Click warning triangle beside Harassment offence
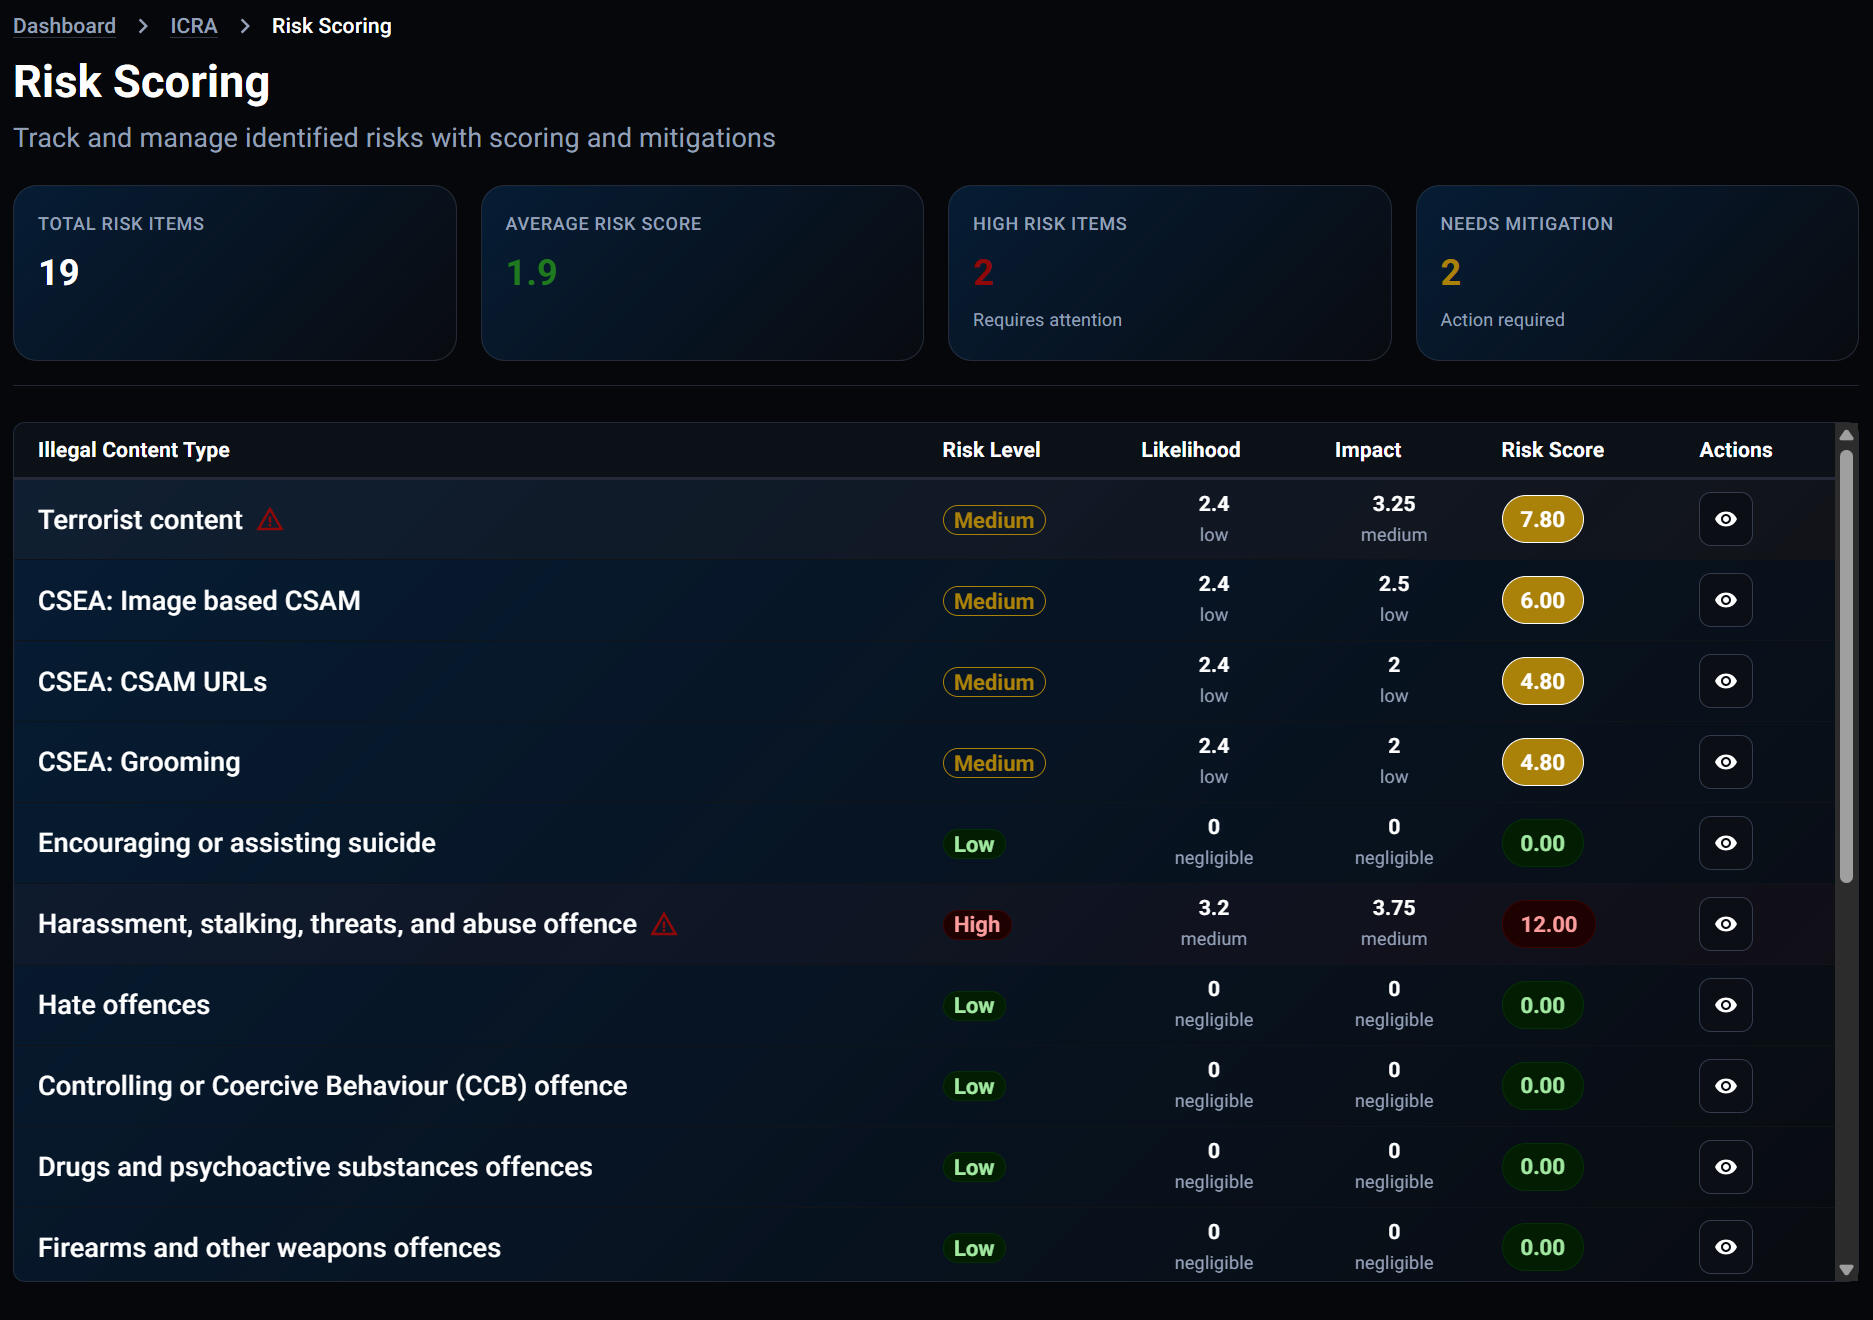The image size is (1873, 1320). [664, 924]
